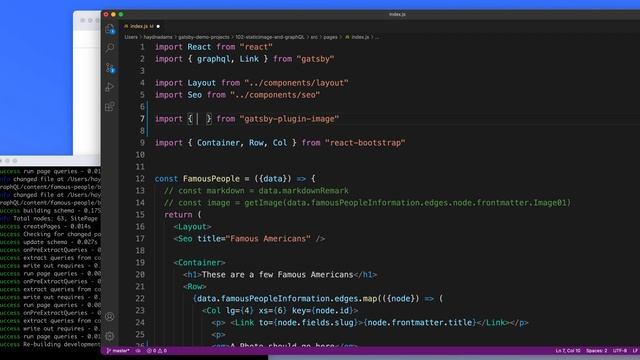Click Users in the breadcrumb path
640x360 pixels.
coord(131,37)
